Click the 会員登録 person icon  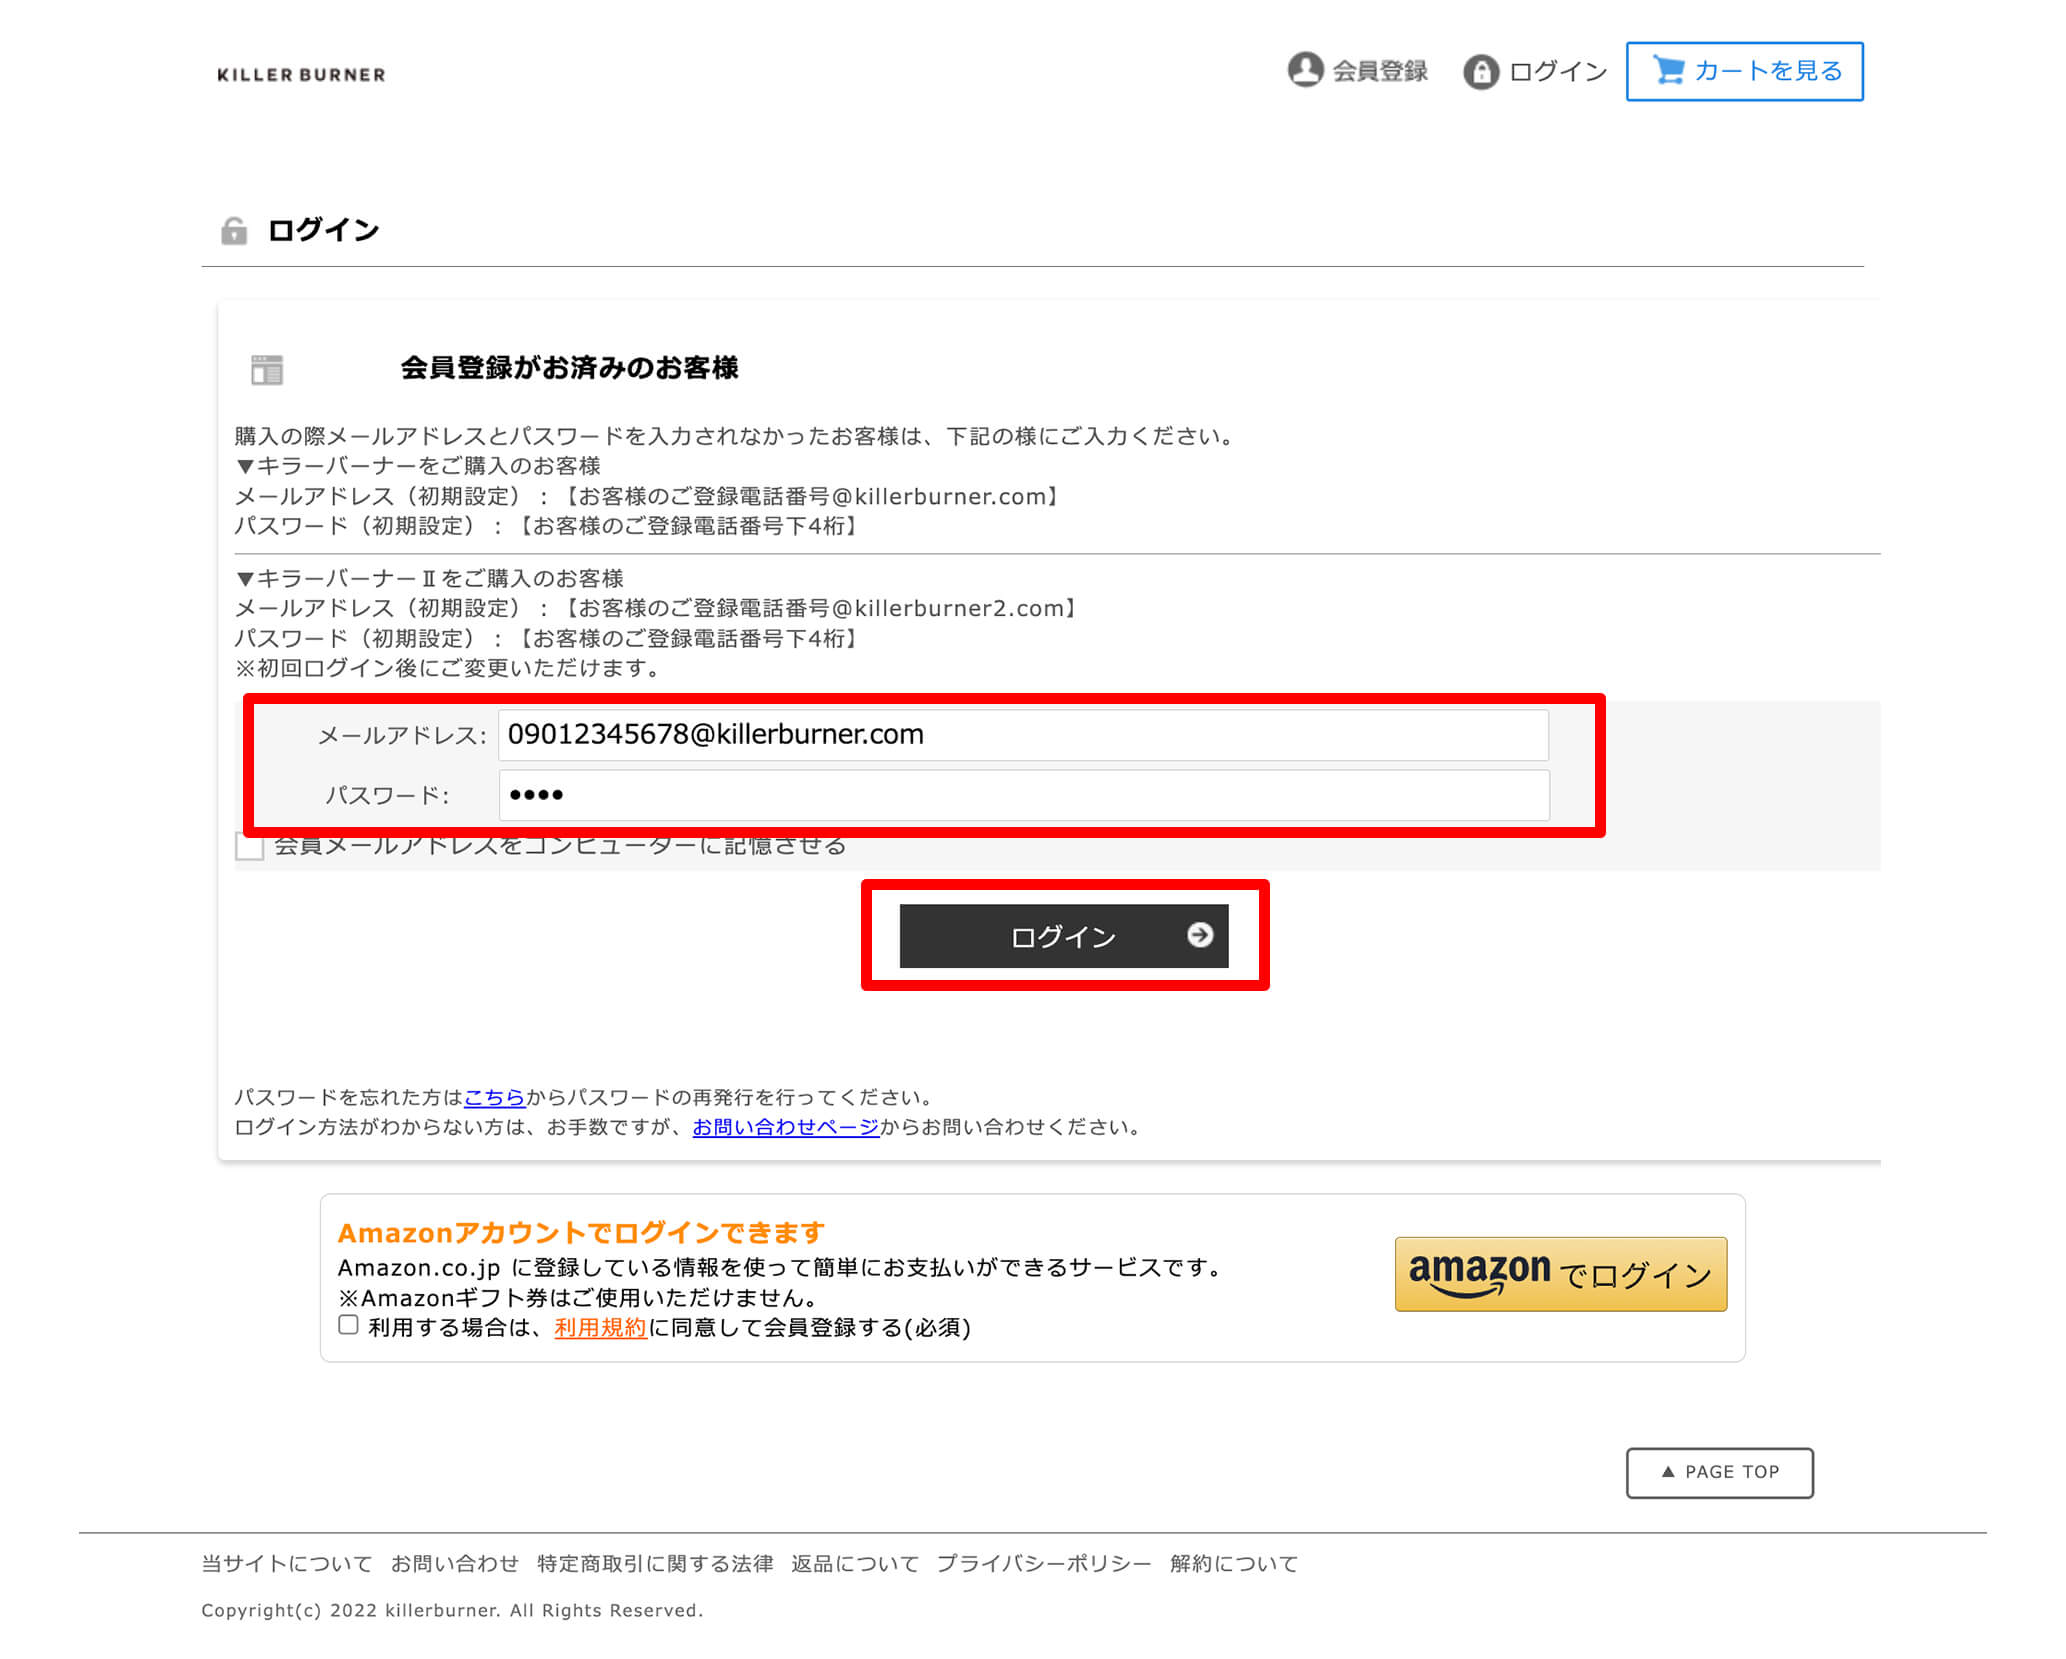pyautogui.click(x=1305, y=70)
